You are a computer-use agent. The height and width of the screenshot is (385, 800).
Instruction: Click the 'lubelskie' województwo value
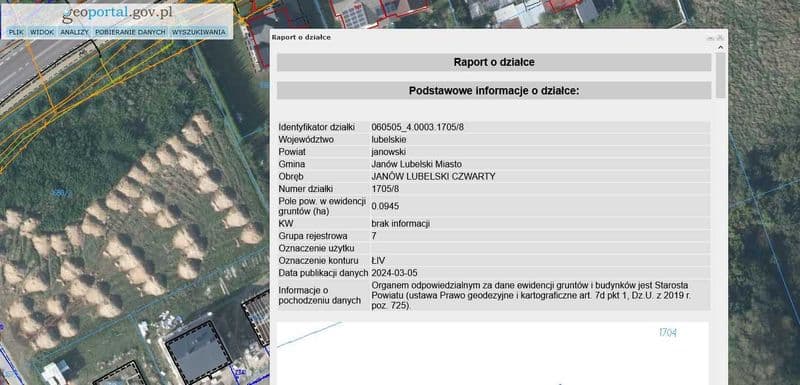coord(389,139)
